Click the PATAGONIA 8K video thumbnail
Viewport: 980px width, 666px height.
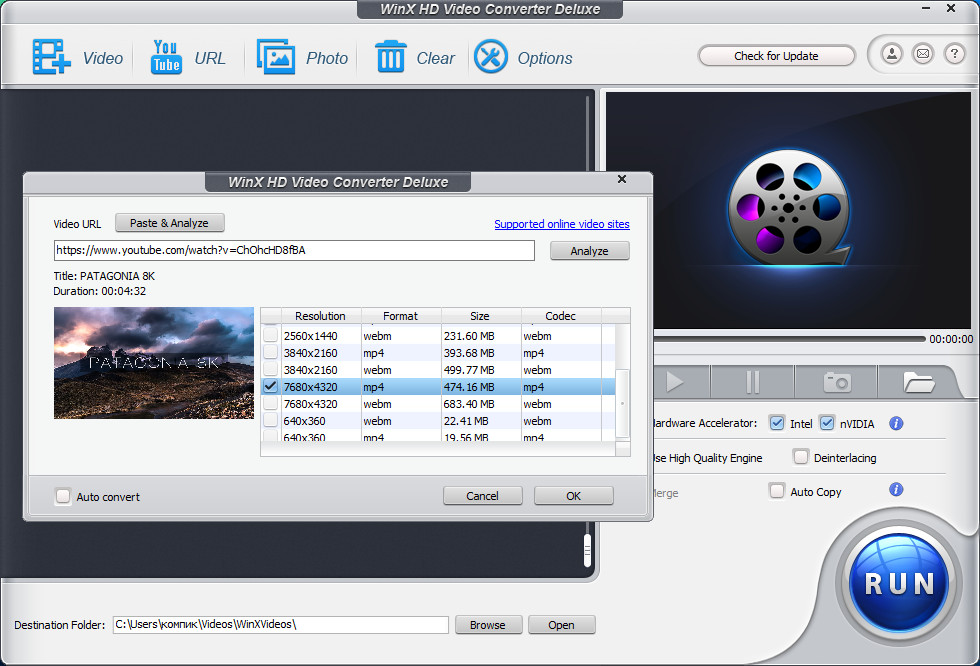(x=154, y=363)
